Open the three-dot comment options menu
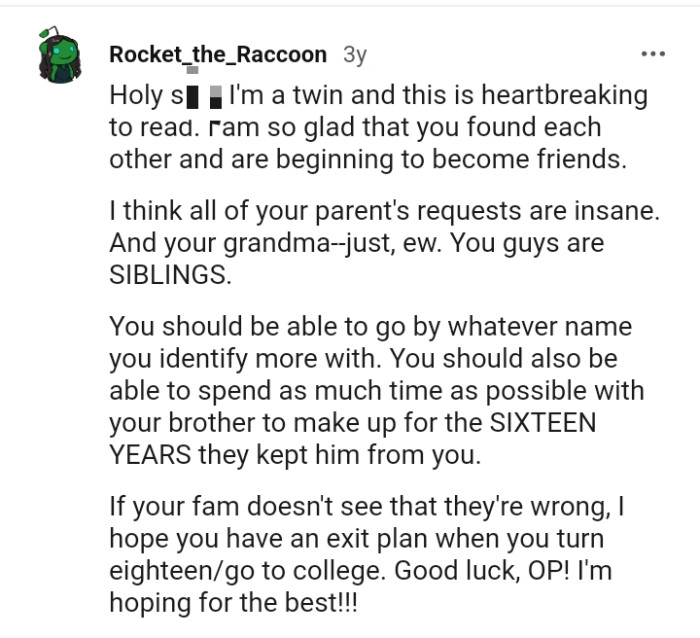The image size is (700, 638). point(652,54)
